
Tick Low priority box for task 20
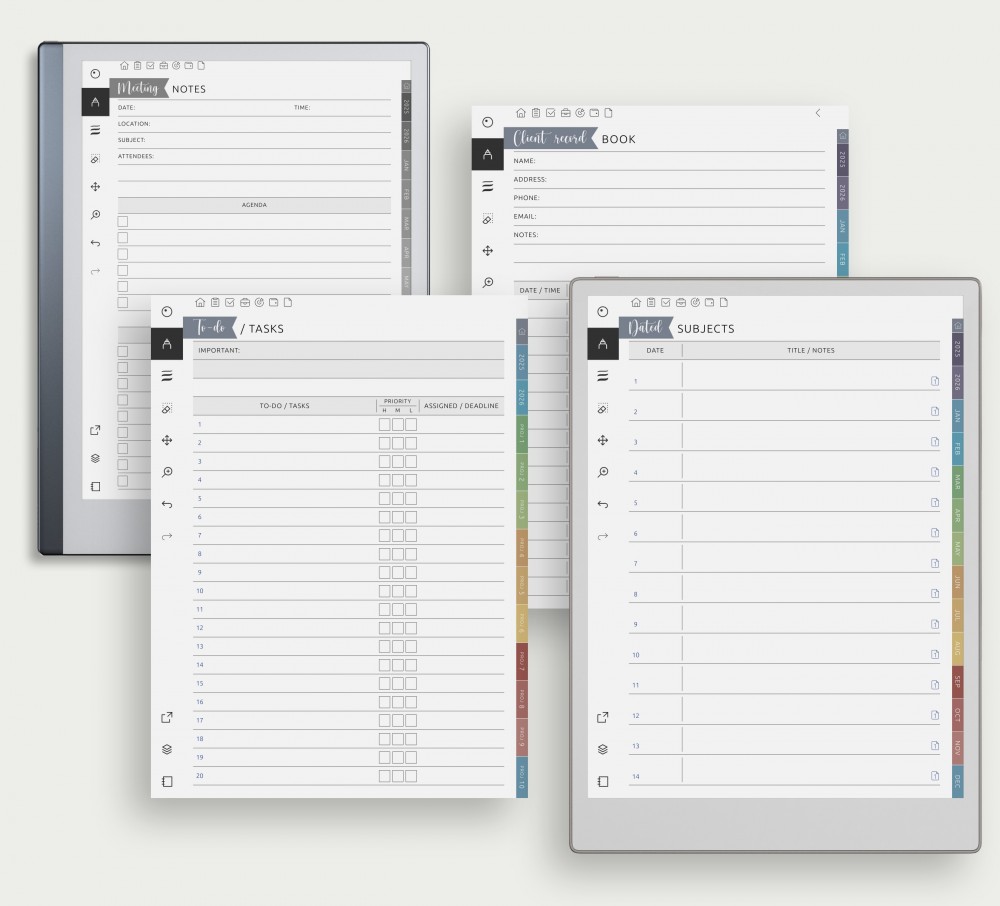(411, 776)
